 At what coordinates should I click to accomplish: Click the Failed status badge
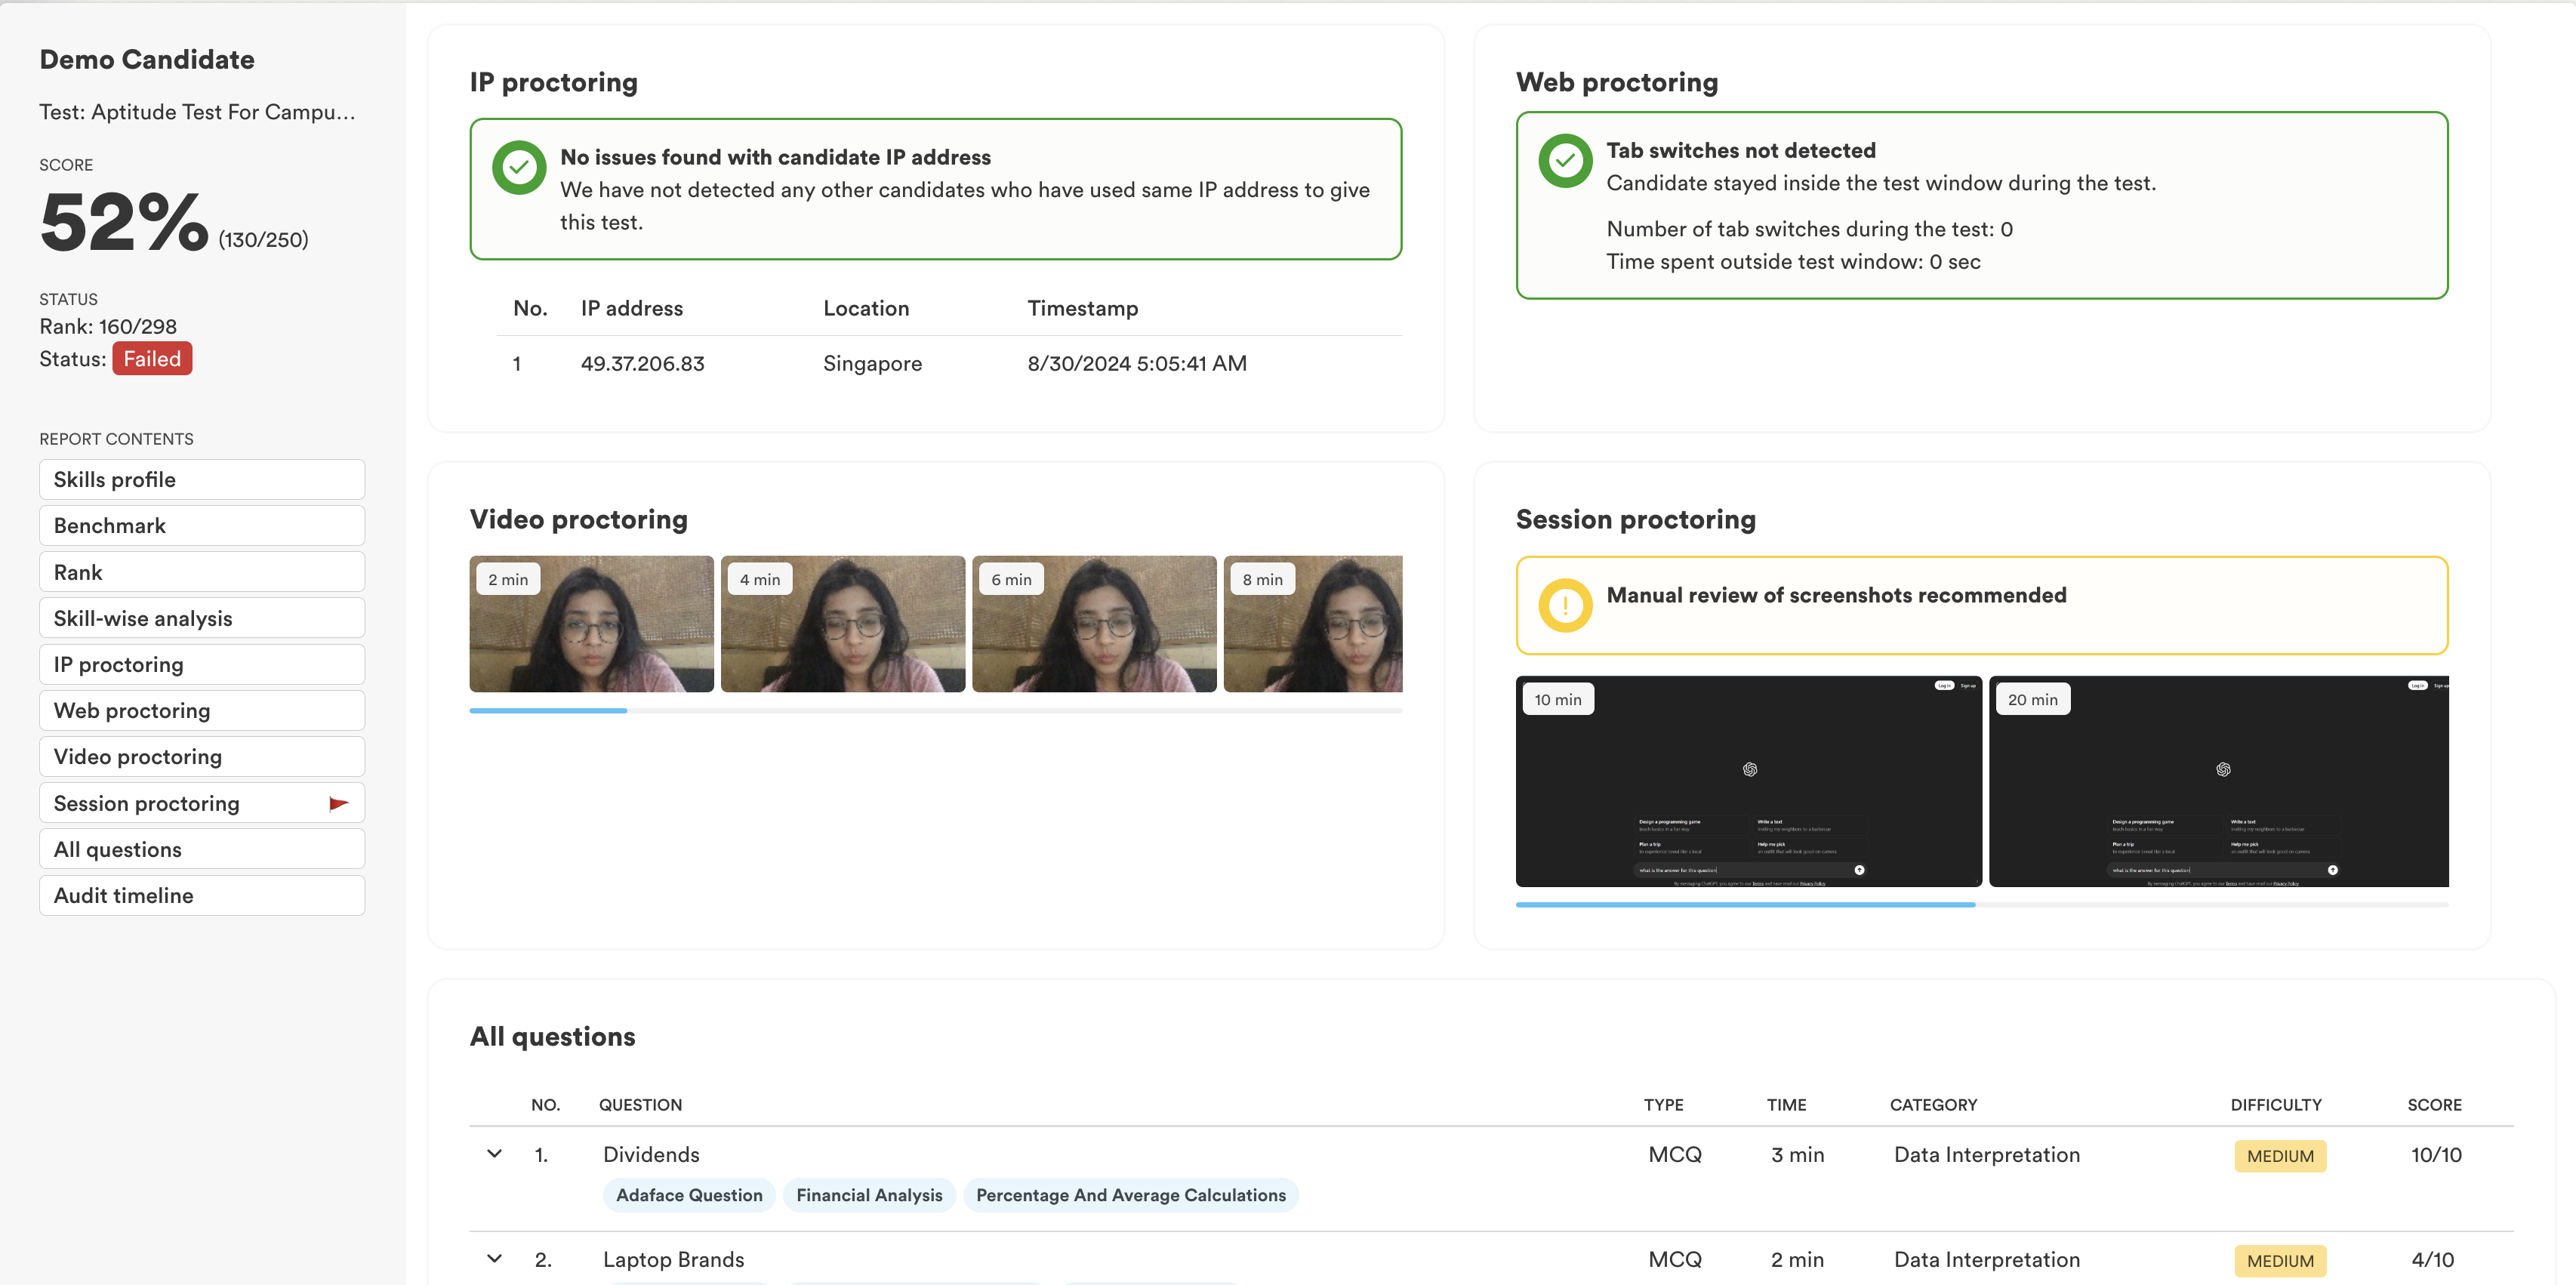point(152,359)
